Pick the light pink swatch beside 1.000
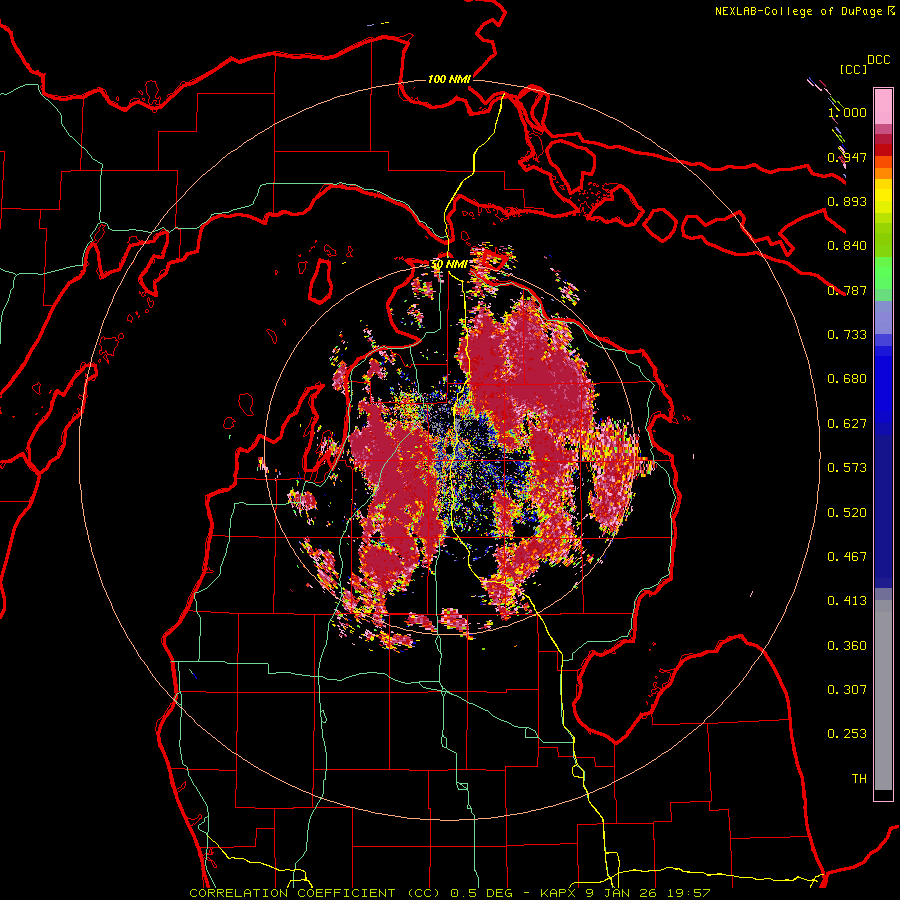Screen dimensions: 900x900 [883, 107]
